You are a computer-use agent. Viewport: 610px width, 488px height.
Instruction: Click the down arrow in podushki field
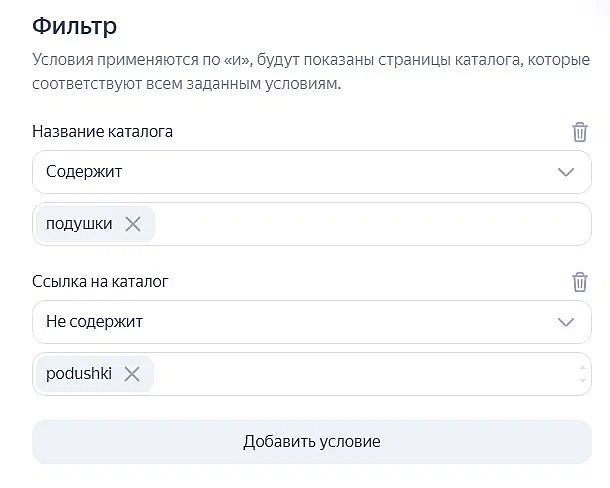pos(582,381)
